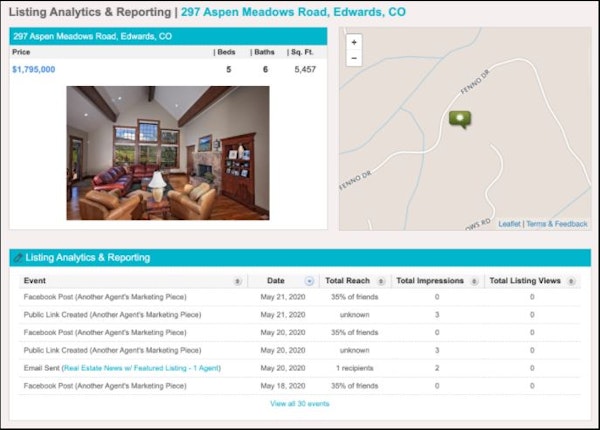Screen dimensions: 600x430
Task: Open the Leaflet attribution link
Action: pos(509,224)
